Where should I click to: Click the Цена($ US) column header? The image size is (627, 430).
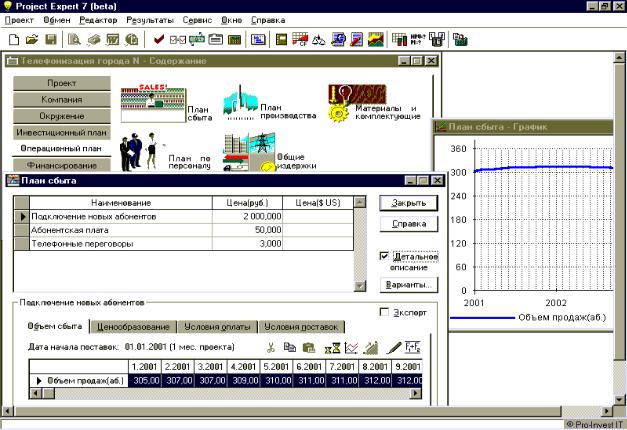pos(318,203)
